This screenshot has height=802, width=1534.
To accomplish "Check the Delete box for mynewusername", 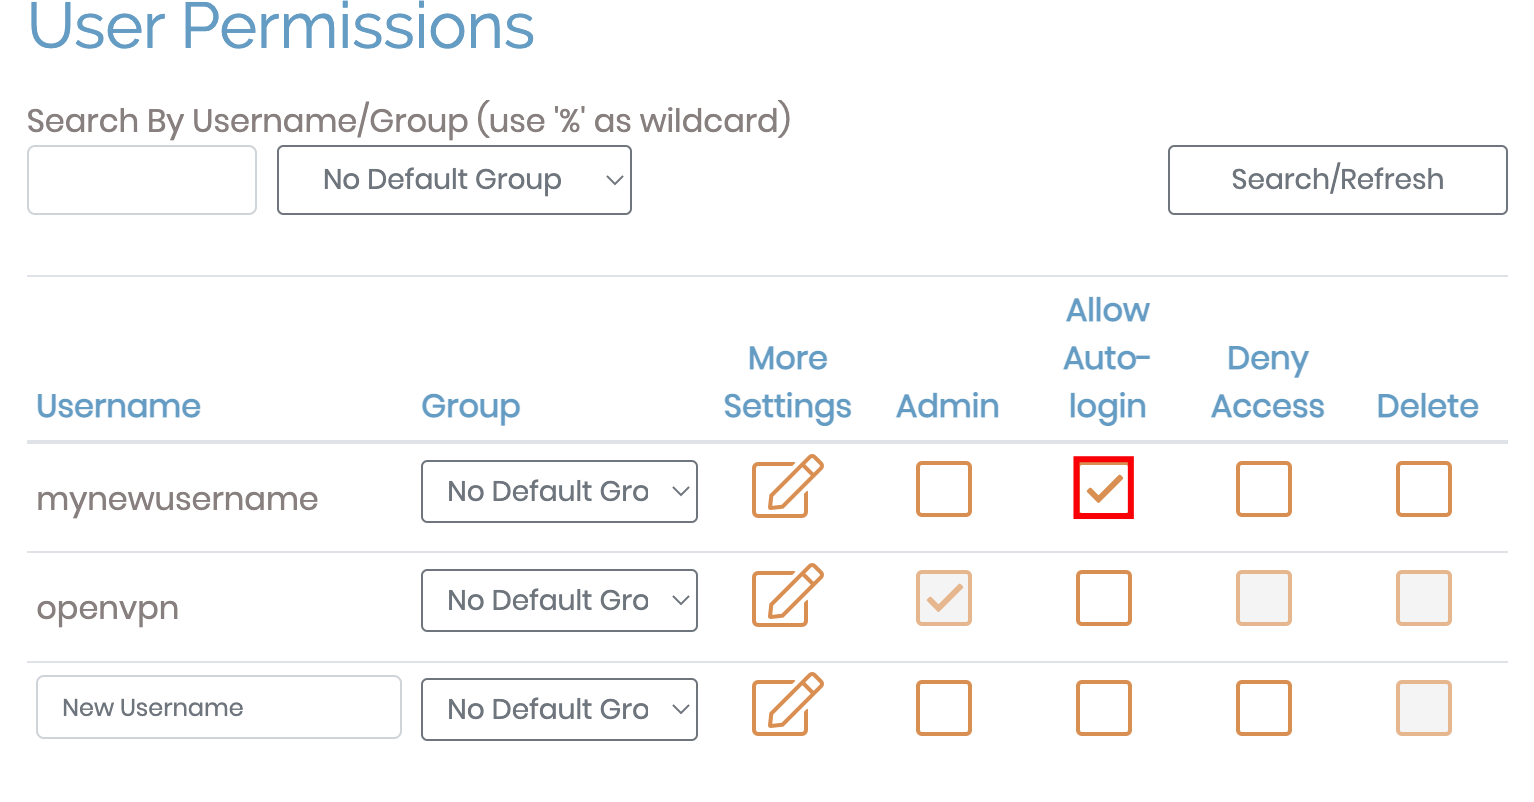I will click(x=1423, y=489).
